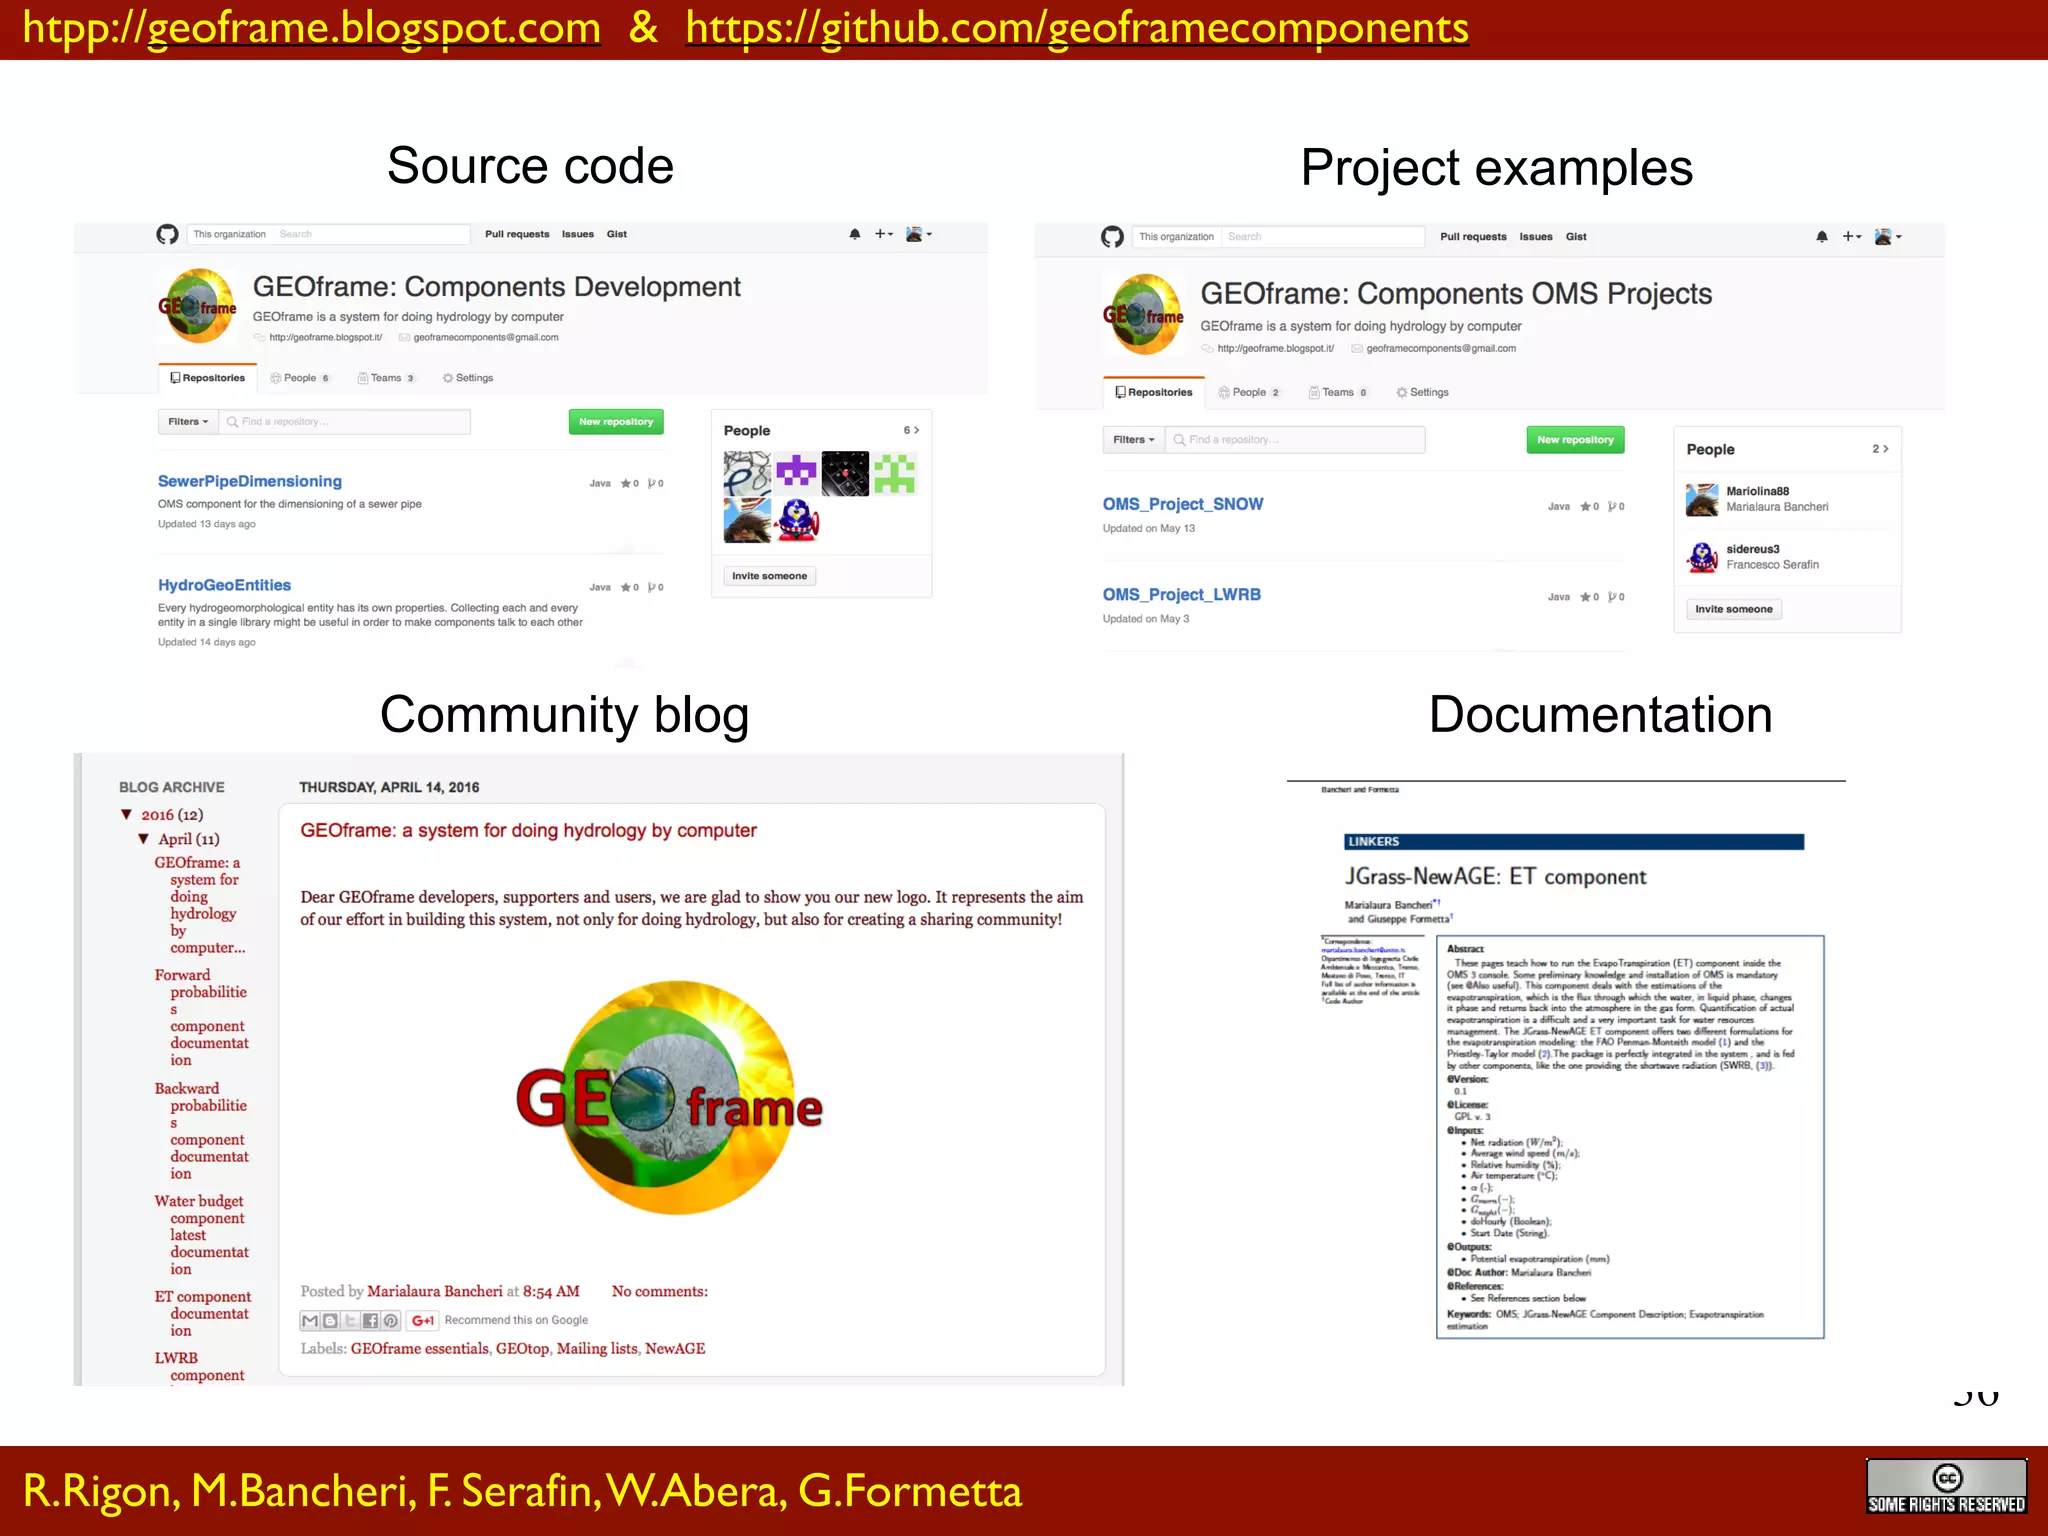Open SewerPipeDimensioning repository
Screen dimensions: 2048x1536
[x=250, y=481]
